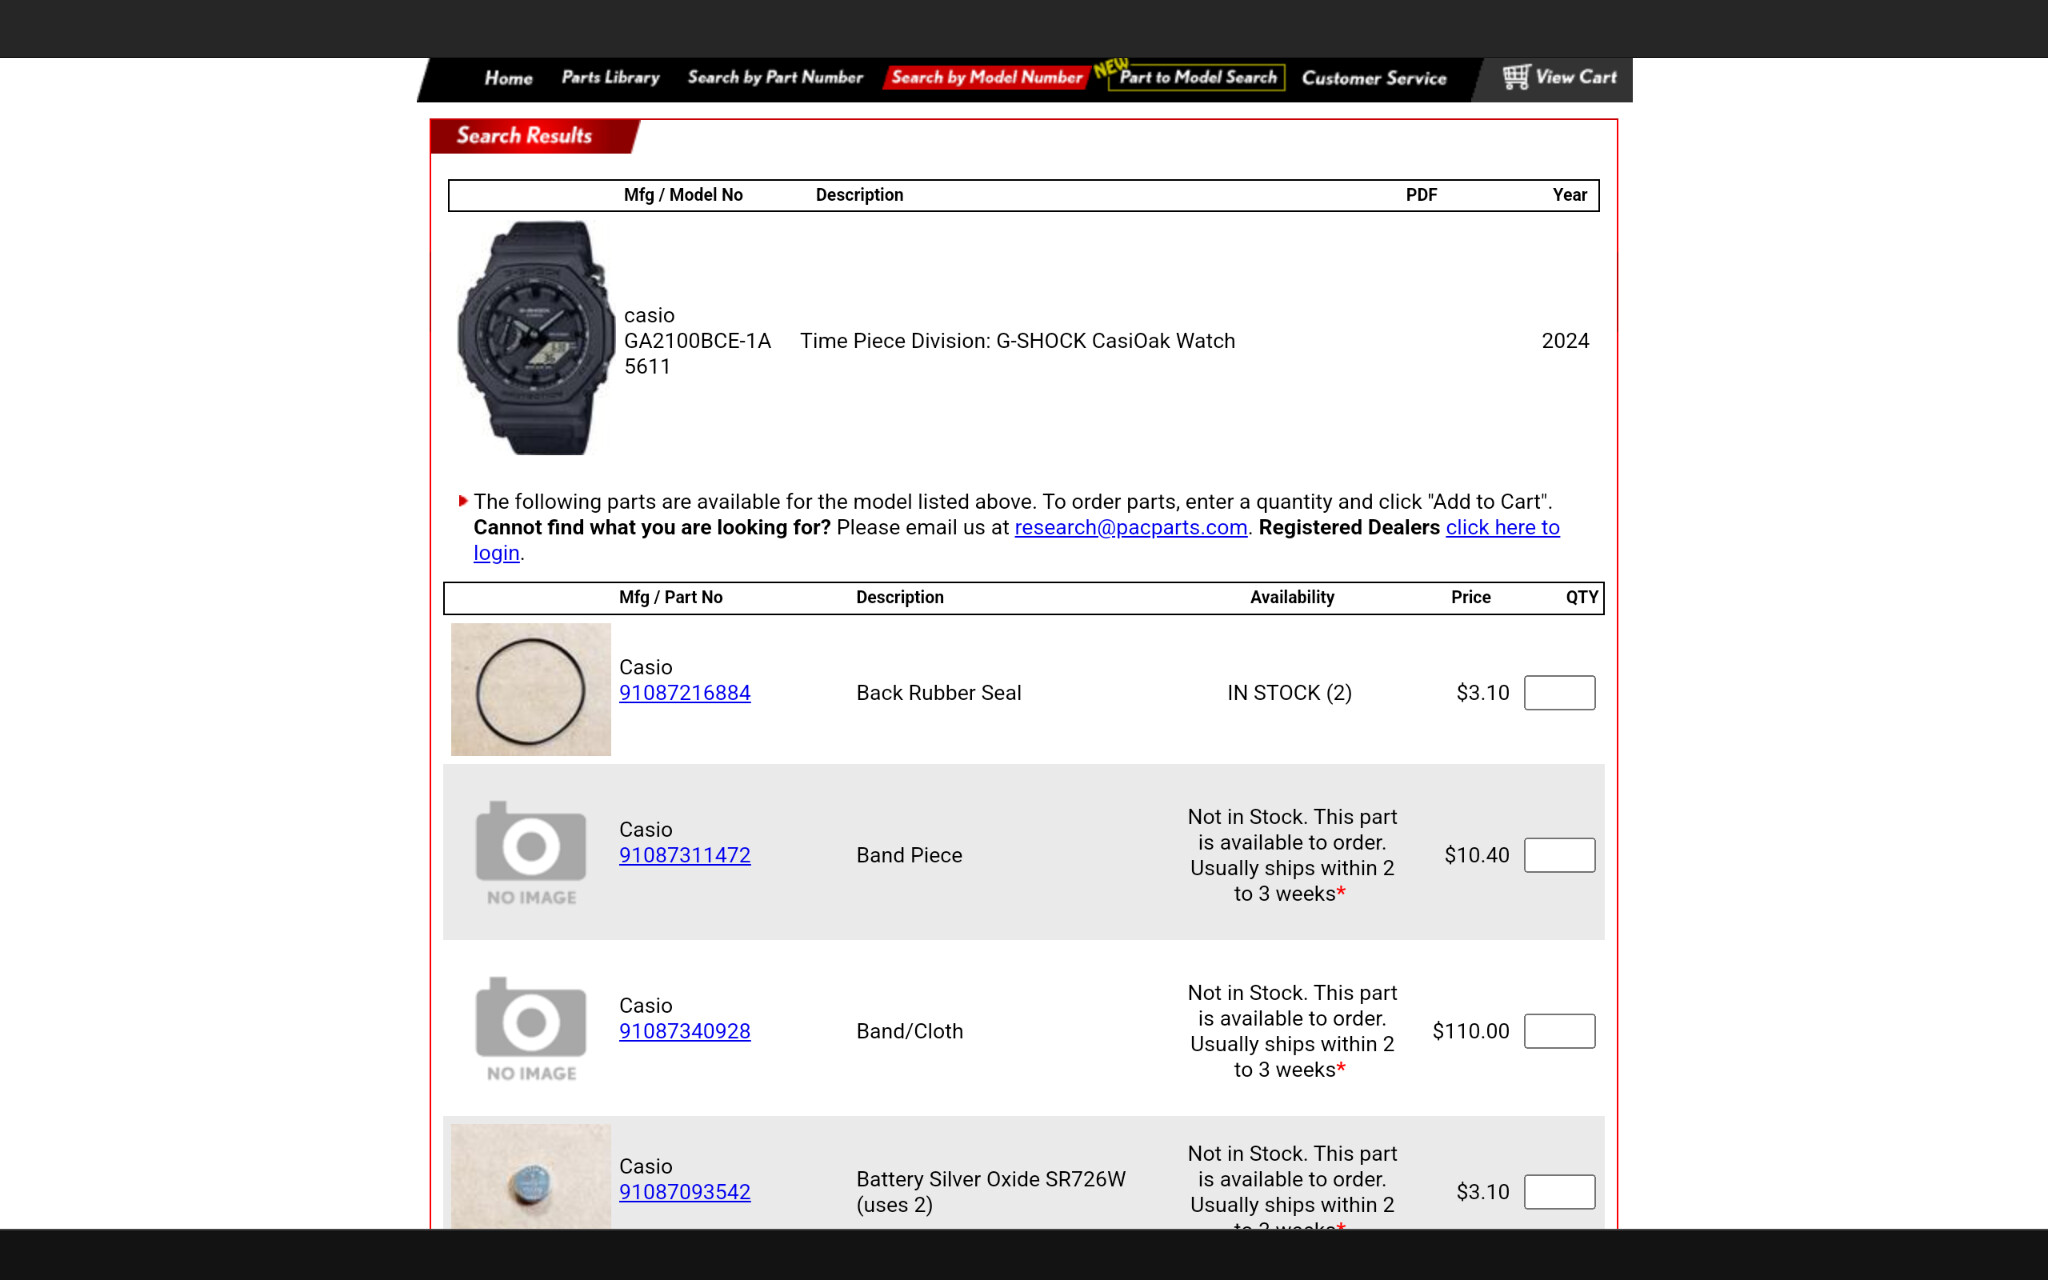Image resolution: width=2048 pixels, height=1280 pixels.
Task: Open part number 91087093542 link
Action: pos(685,1192)
